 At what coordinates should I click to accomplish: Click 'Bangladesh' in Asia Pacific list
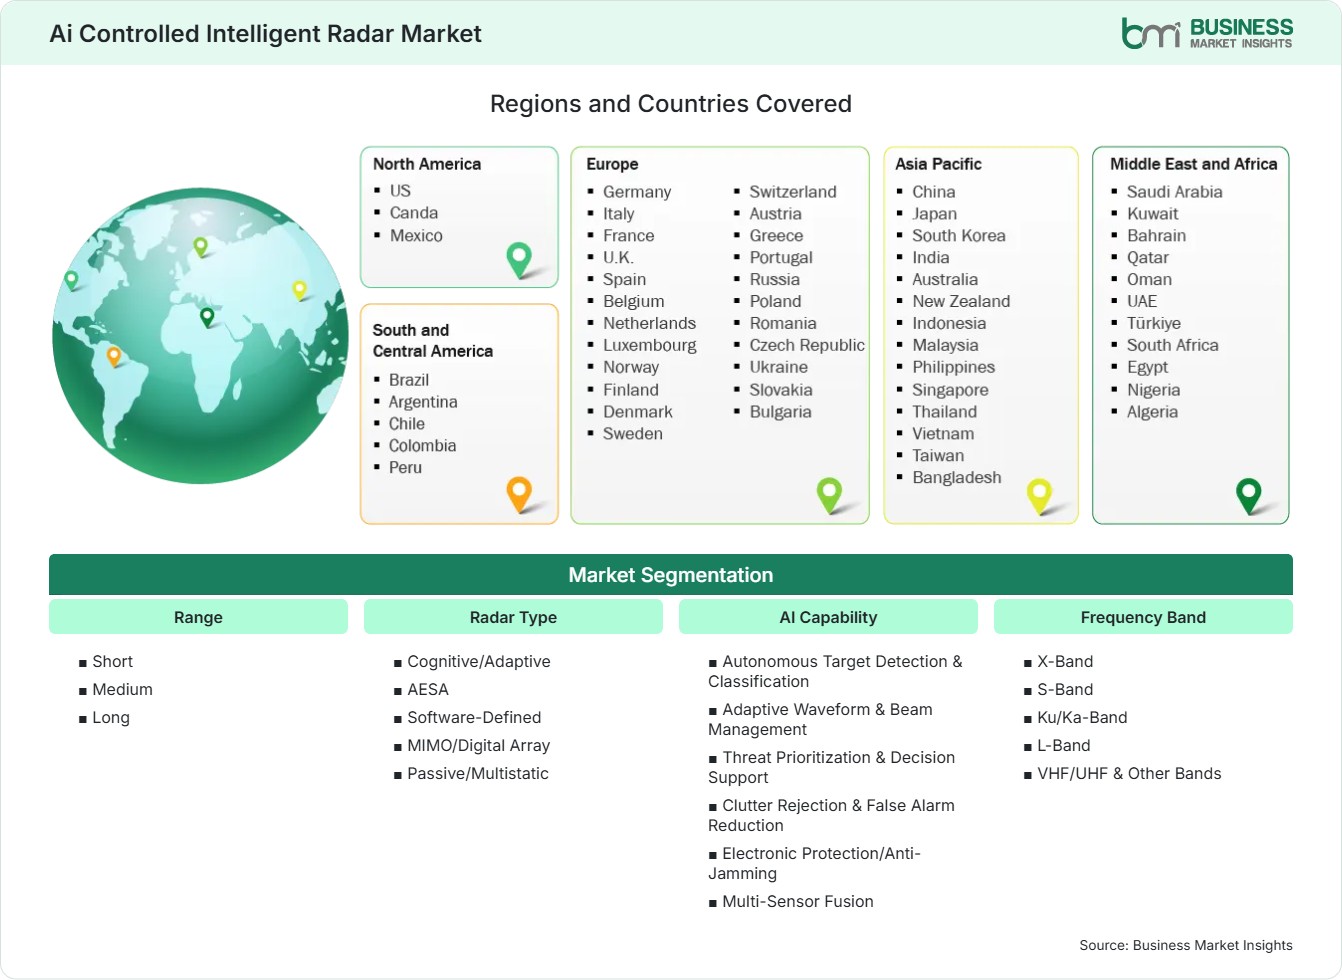(x=957, y=478)
